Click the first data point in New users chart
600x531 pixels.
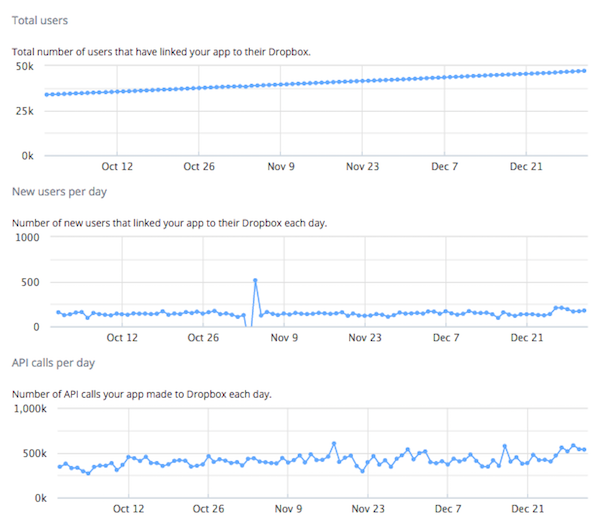pos(59,312)
